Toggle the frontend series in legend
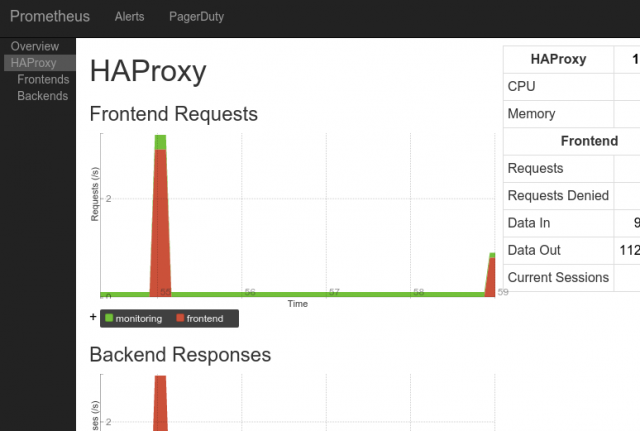 200,318
